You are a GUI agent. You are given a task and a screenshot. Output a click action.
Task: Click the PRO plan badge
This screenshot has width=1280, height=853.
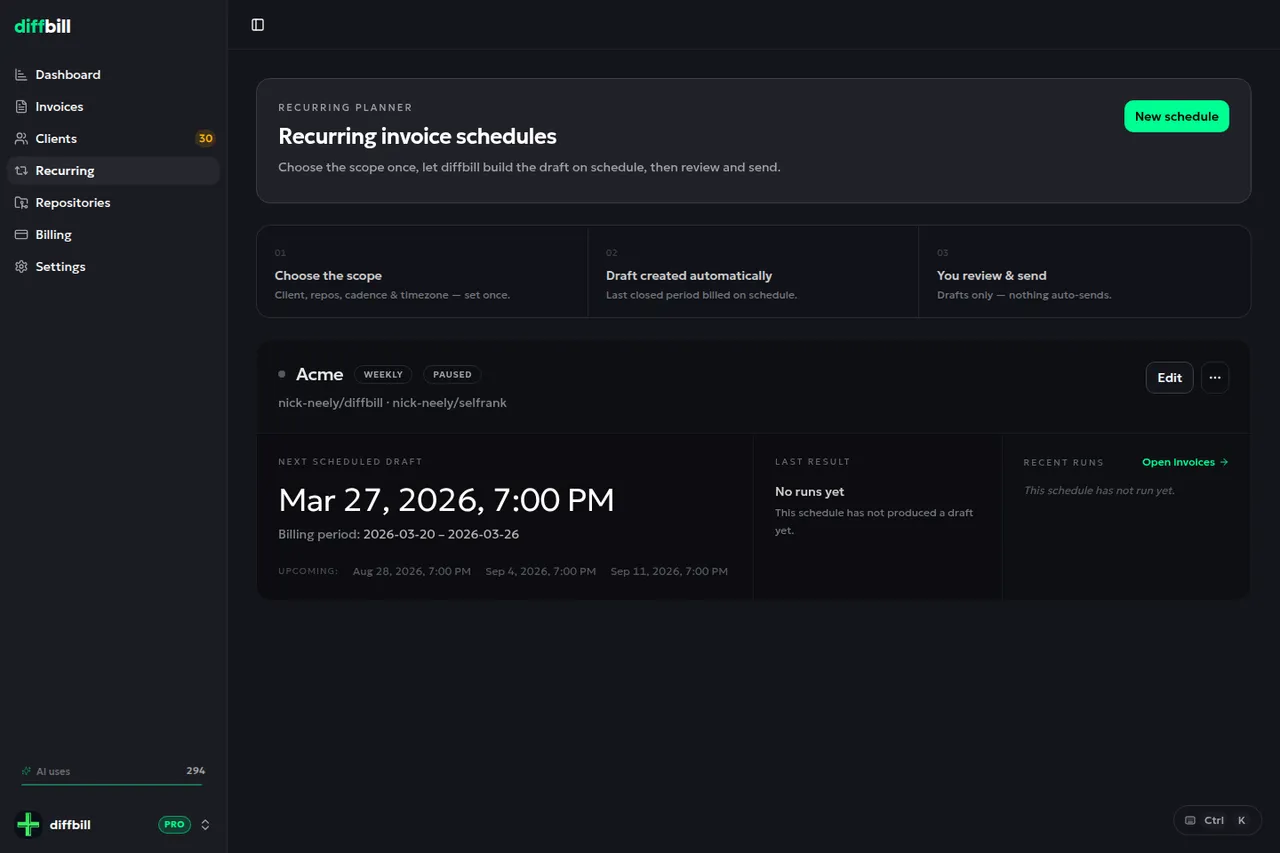[x=174, y=825]
